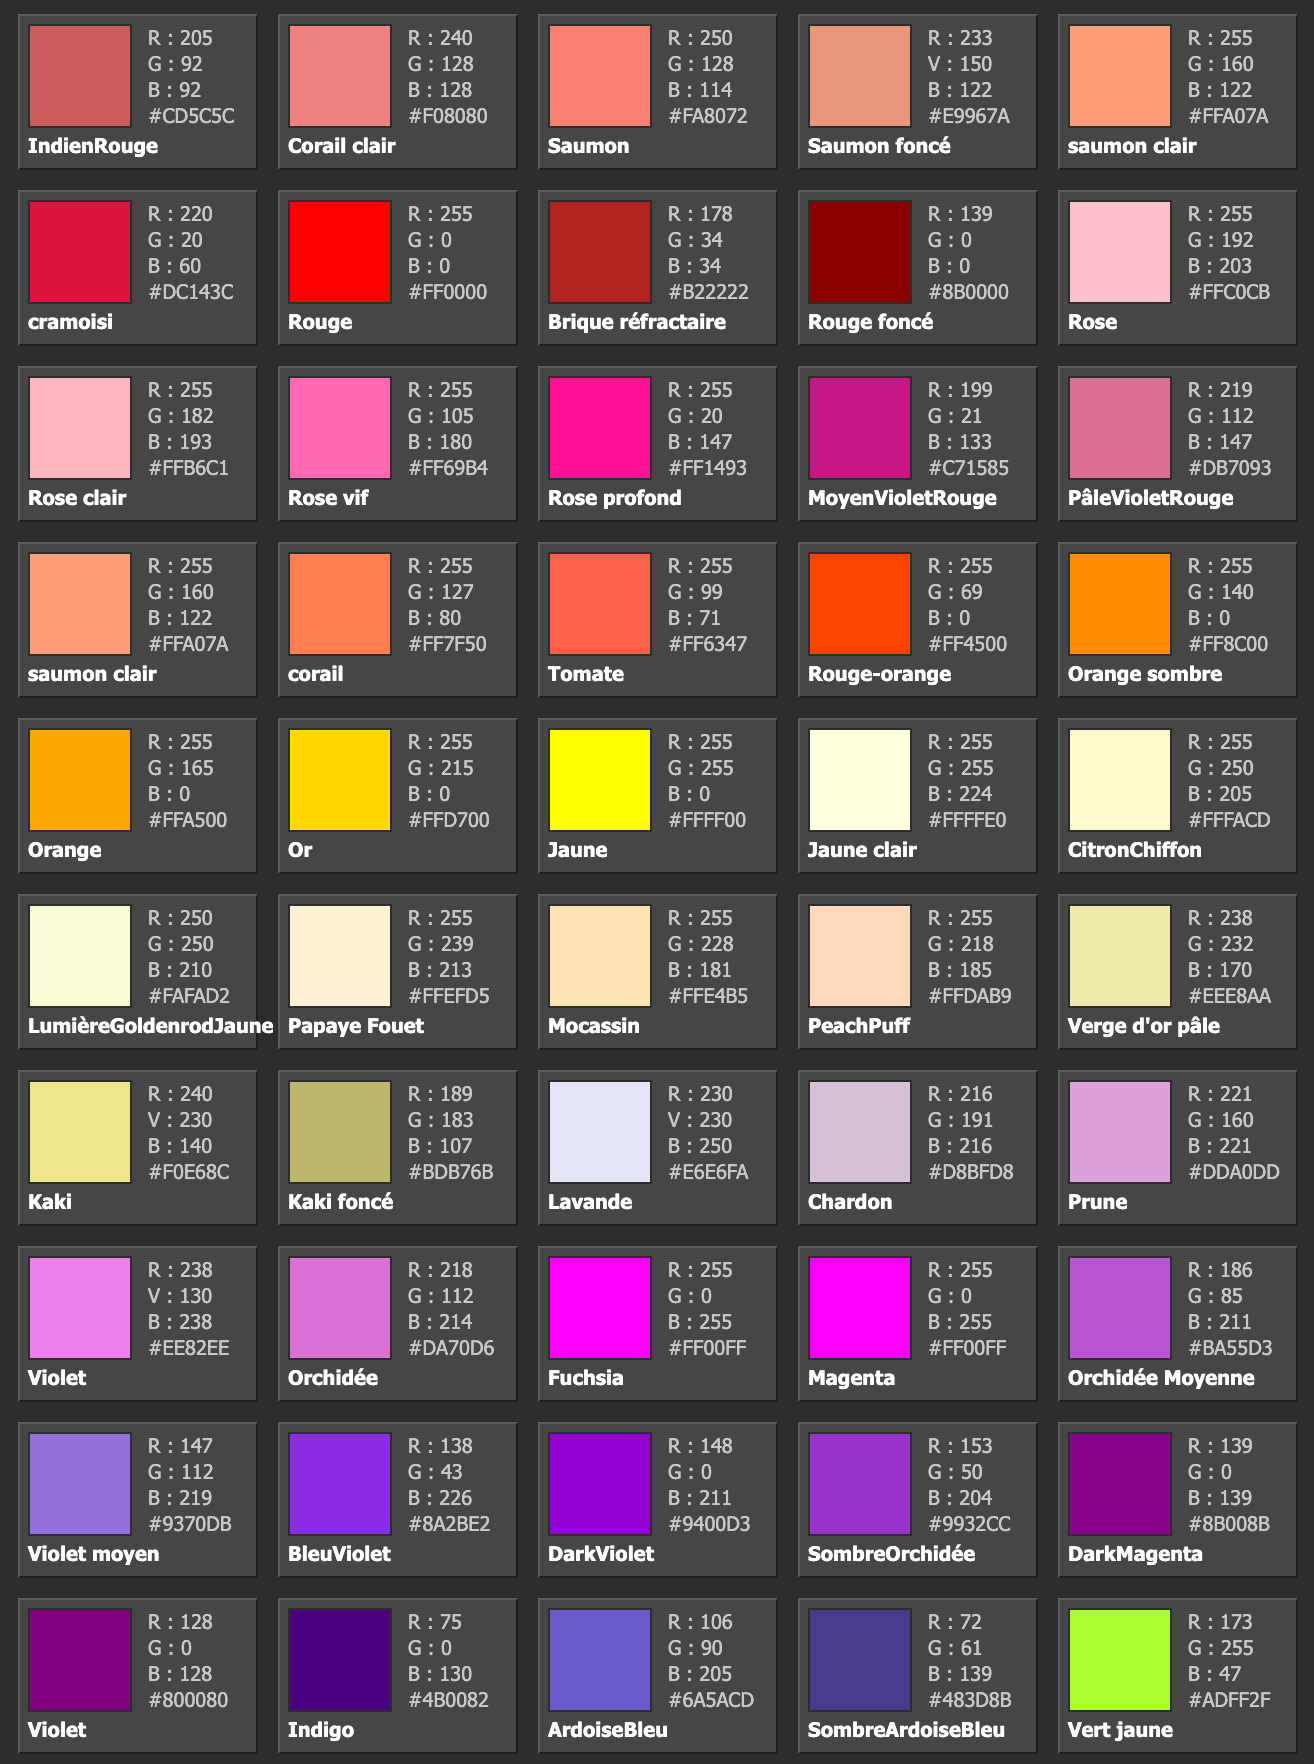
Task: Choose the Rose vif color swatch
Action: [x=340, y=428]
